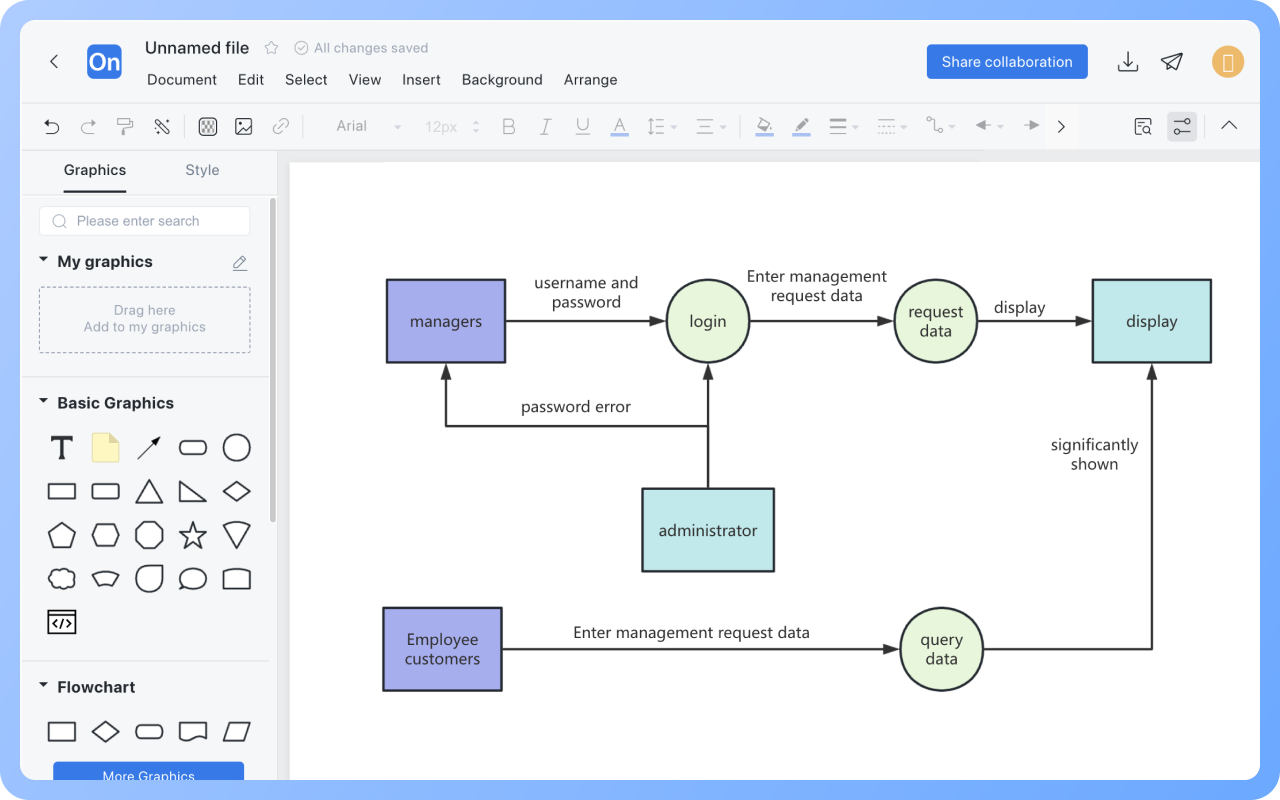Expand hidden toolbar options with right chevron
The width and height of the screenshot is (1280, 800).
[1061, 126]
